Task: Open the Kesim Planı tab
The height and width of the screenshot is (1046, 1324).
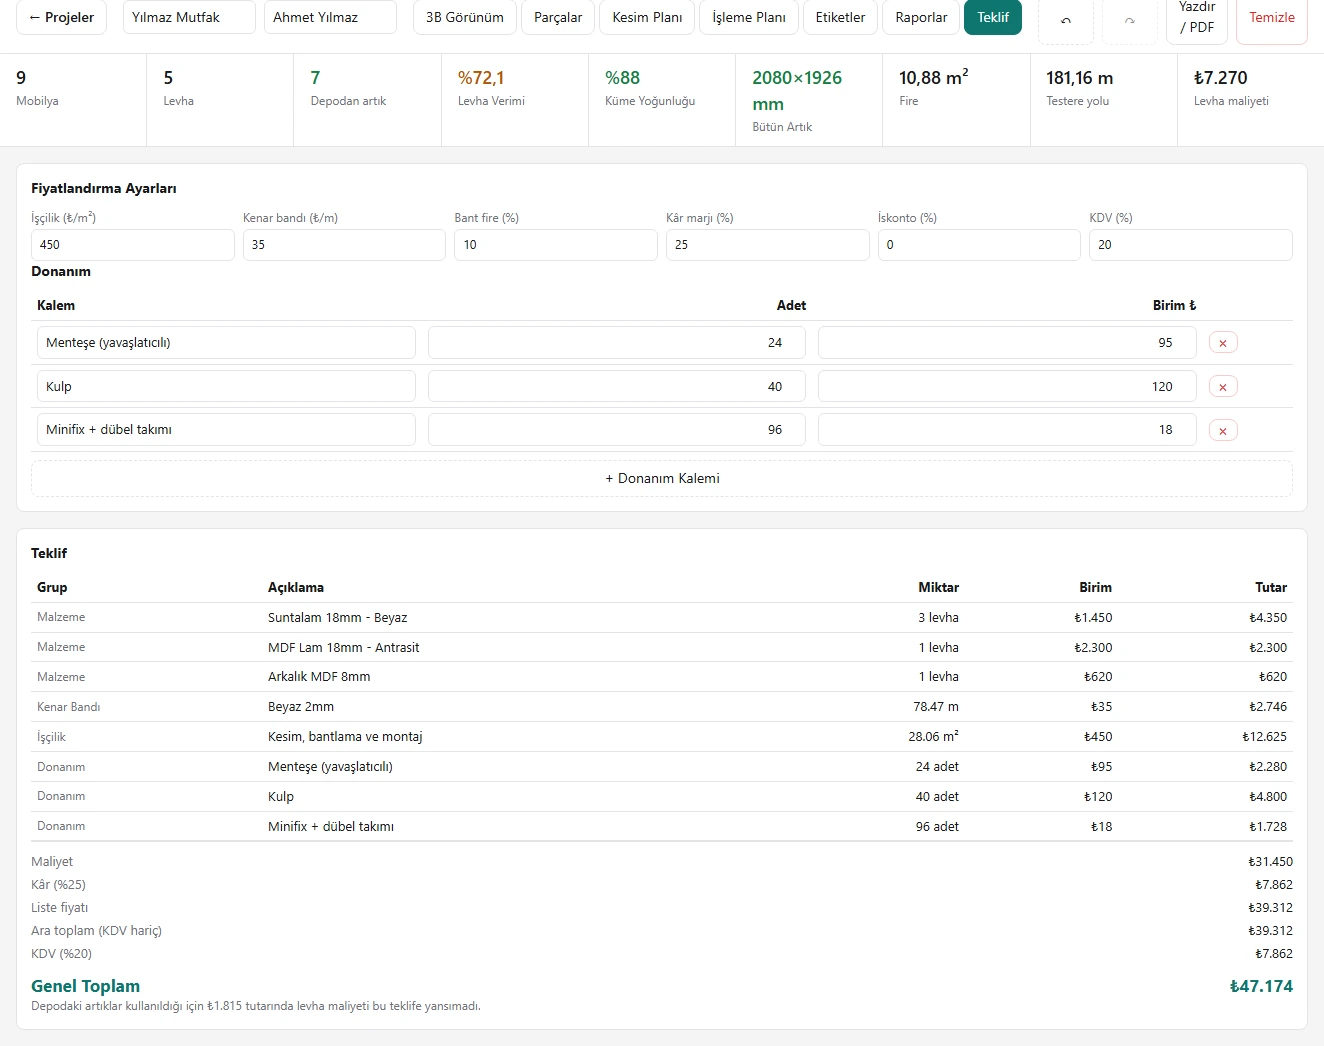Action: [647, 17]
